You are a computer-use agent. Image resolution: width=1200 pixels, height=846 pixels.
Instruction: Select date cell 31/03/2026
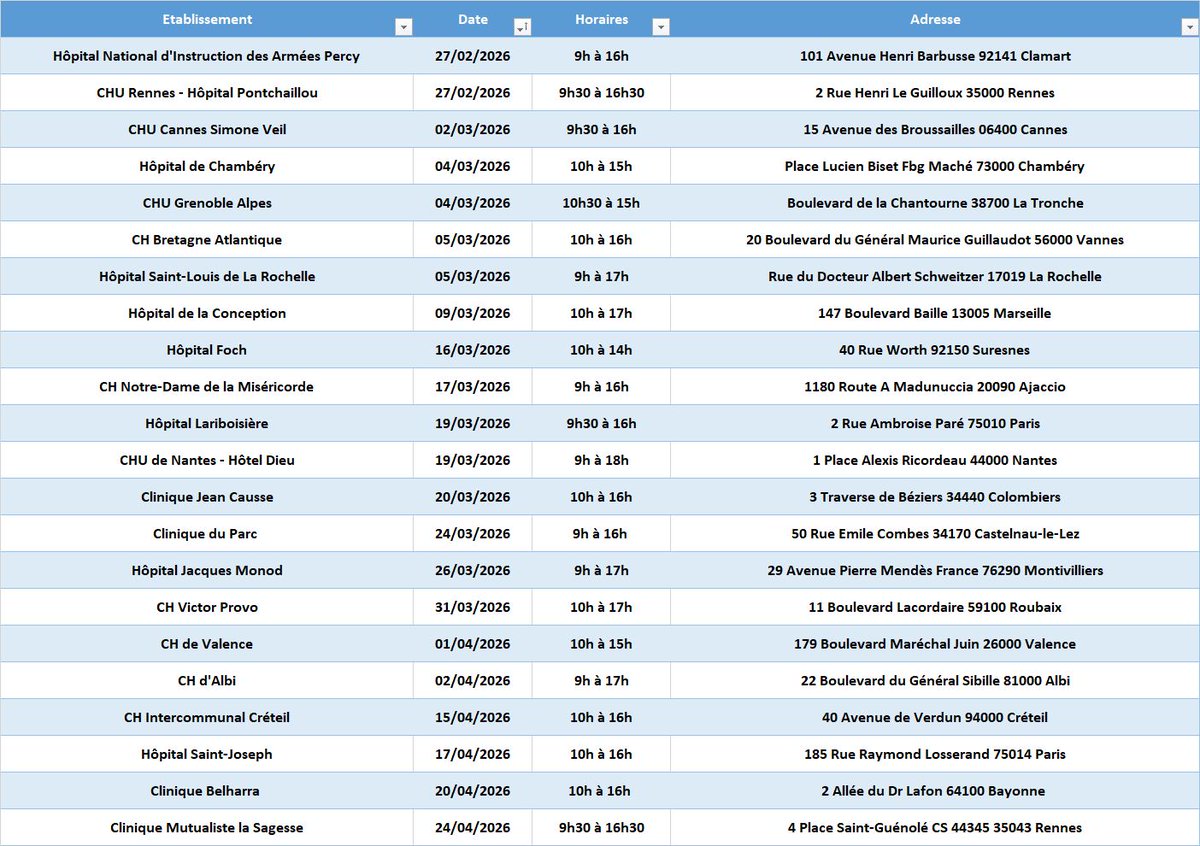(473, 607)
